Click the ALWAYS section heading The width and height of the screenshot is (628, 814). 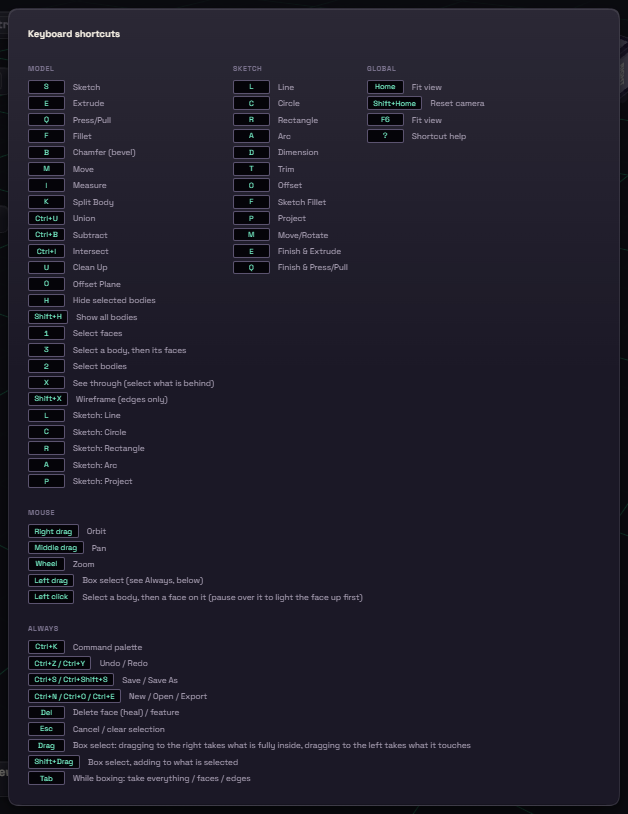(43, 628)
